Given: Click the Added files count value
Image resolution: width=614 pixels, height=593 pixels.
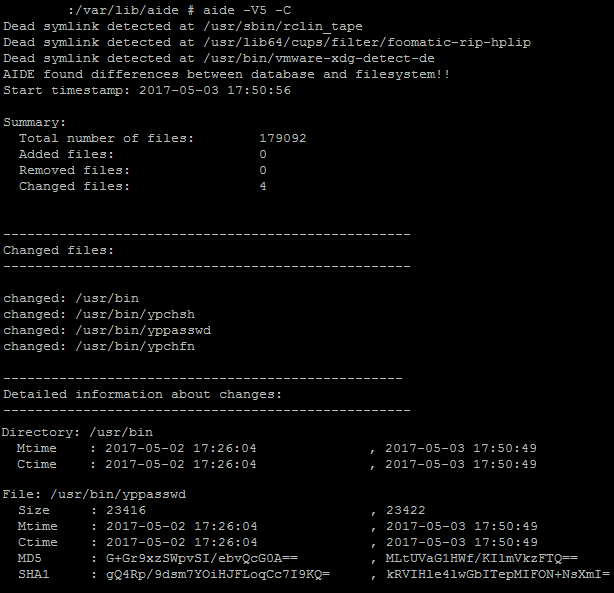Looking at the screenshot, I should (263, 154).
